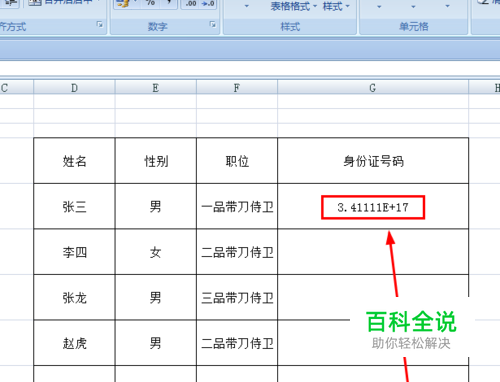This screenshot has height=382, width=500.
Task: Click the decrease decimal button
Action: click(x=208, y=4)
